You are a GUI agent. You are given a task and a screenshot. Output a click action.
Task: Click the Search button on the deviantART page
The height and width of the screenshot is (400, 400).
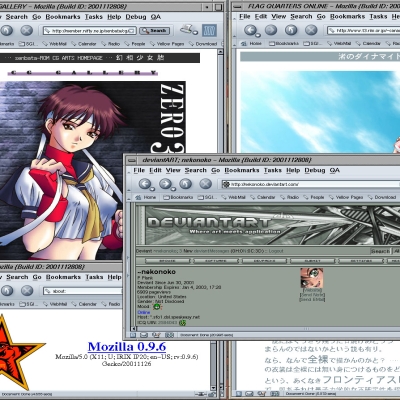380,251
